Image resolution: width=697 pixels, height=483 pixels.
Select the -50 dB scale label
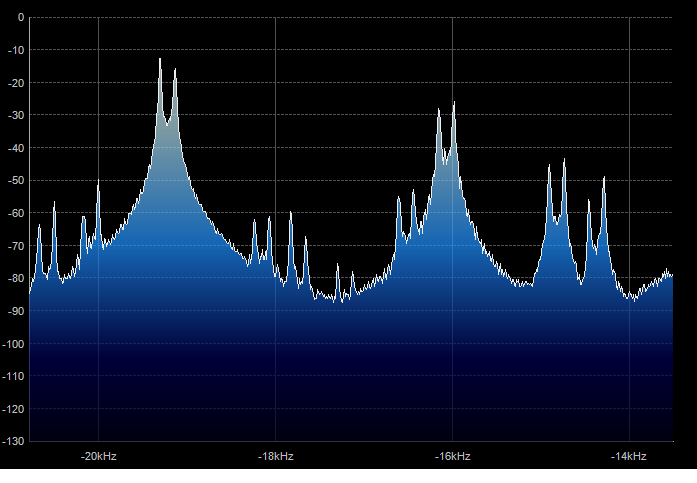pyautogui.click(x=16, y=180)
